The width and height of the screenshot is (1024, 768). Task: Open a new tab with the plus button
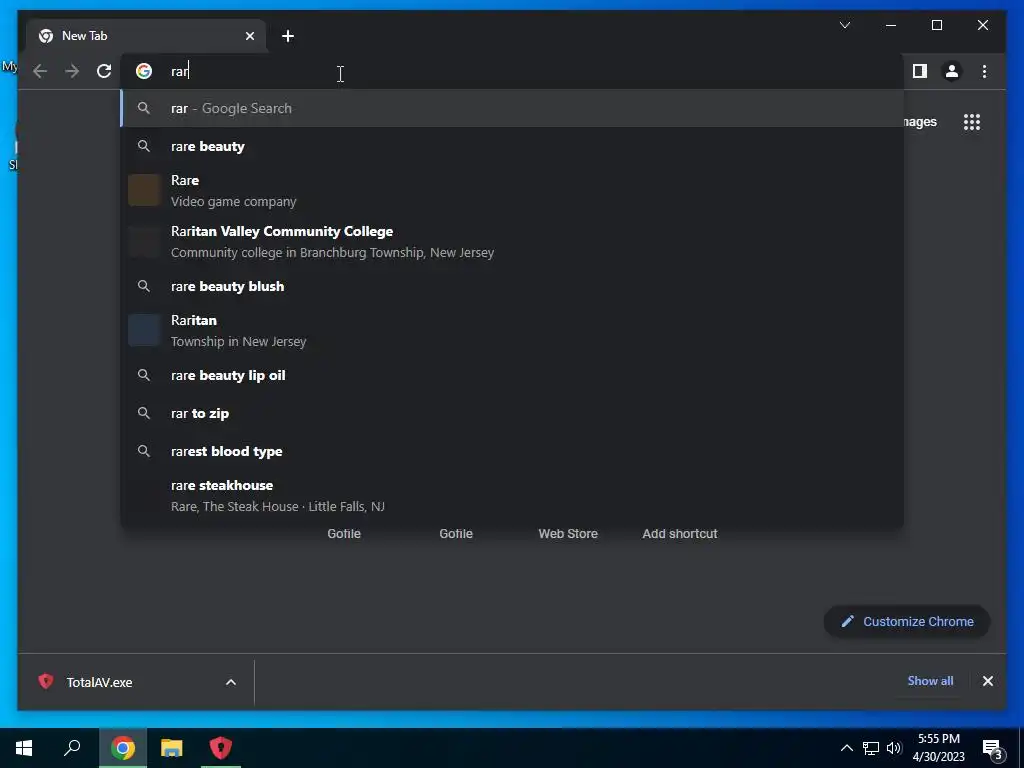coord(288,36)
